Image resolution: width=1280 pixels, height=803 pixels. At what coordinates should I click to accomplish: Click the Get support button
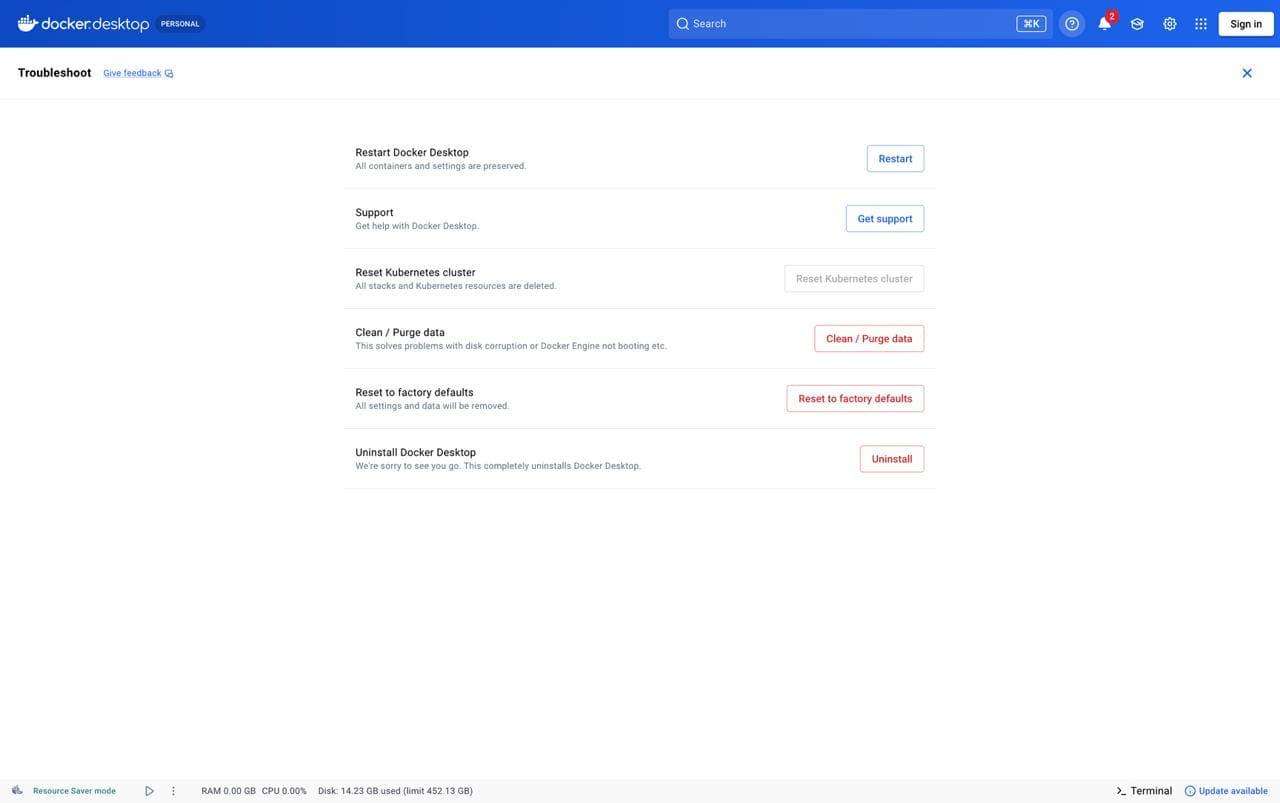885,219
